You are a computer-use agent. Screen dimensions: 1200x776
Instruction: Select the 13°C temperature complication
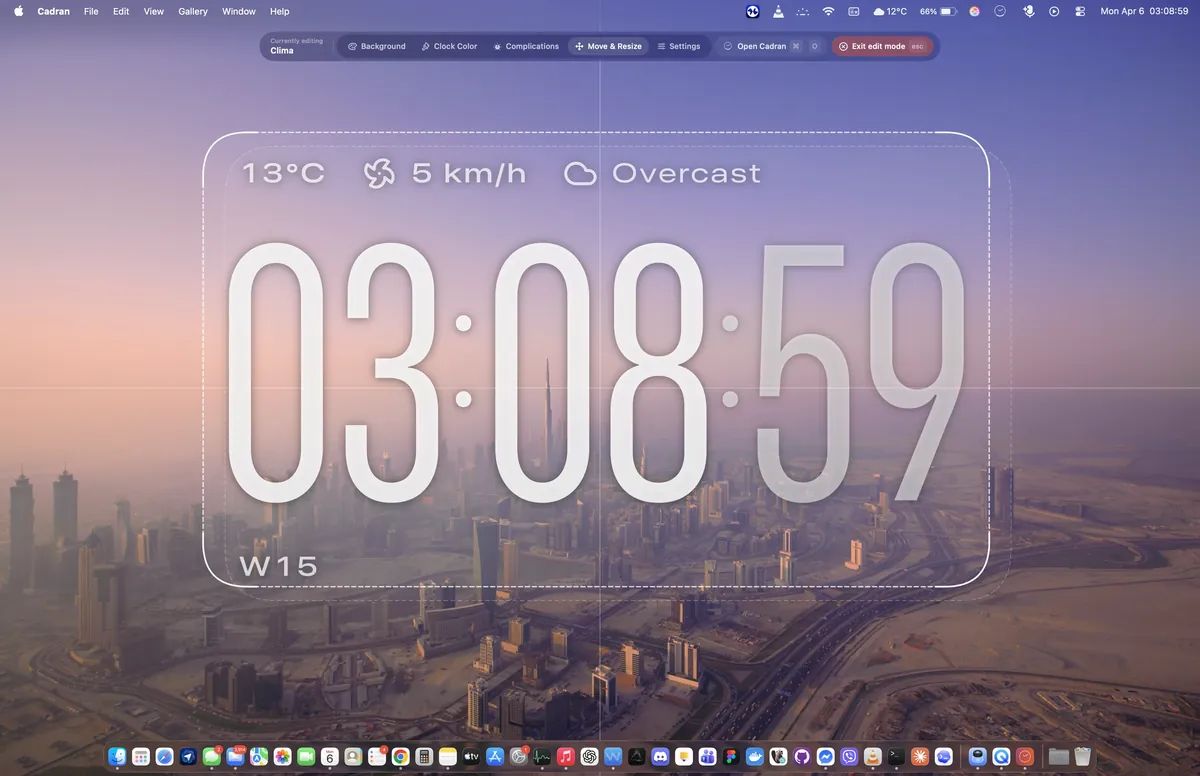284,173
